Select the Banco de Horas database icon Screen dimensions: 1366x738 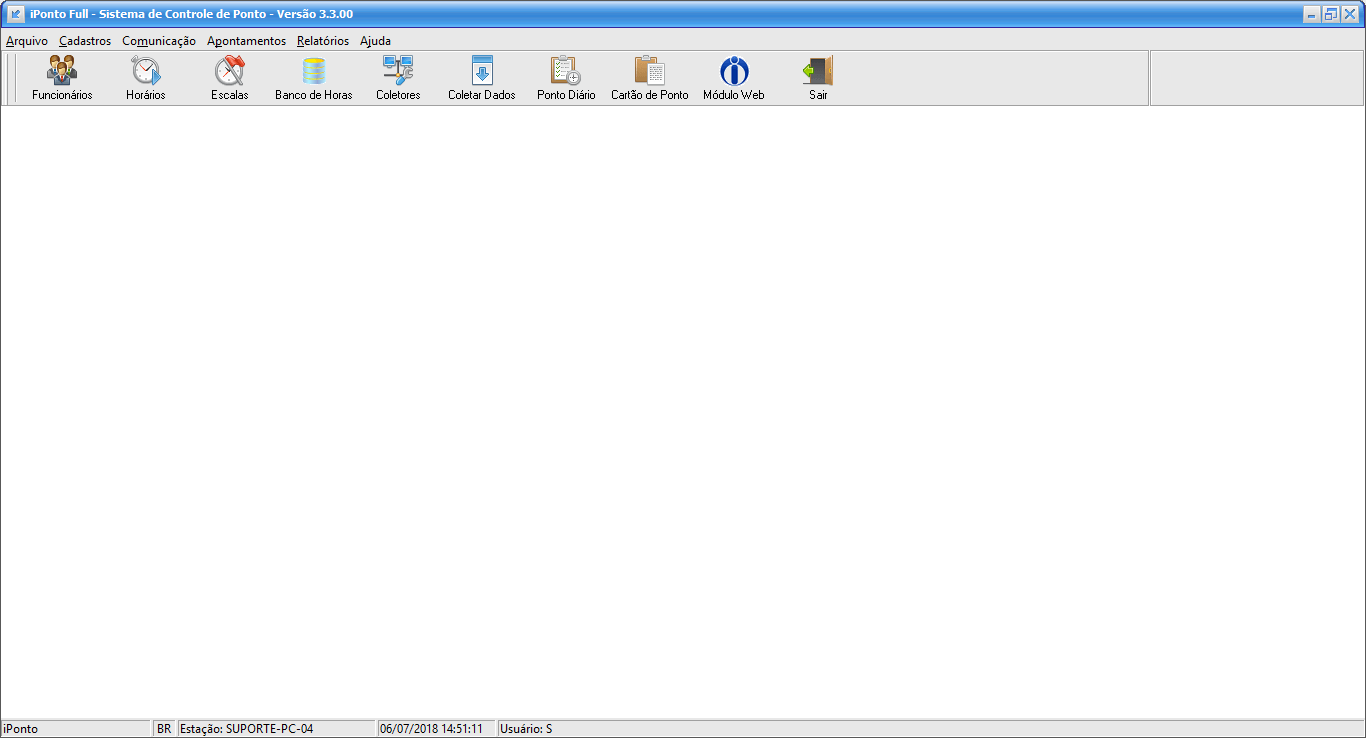pos(314,72)
